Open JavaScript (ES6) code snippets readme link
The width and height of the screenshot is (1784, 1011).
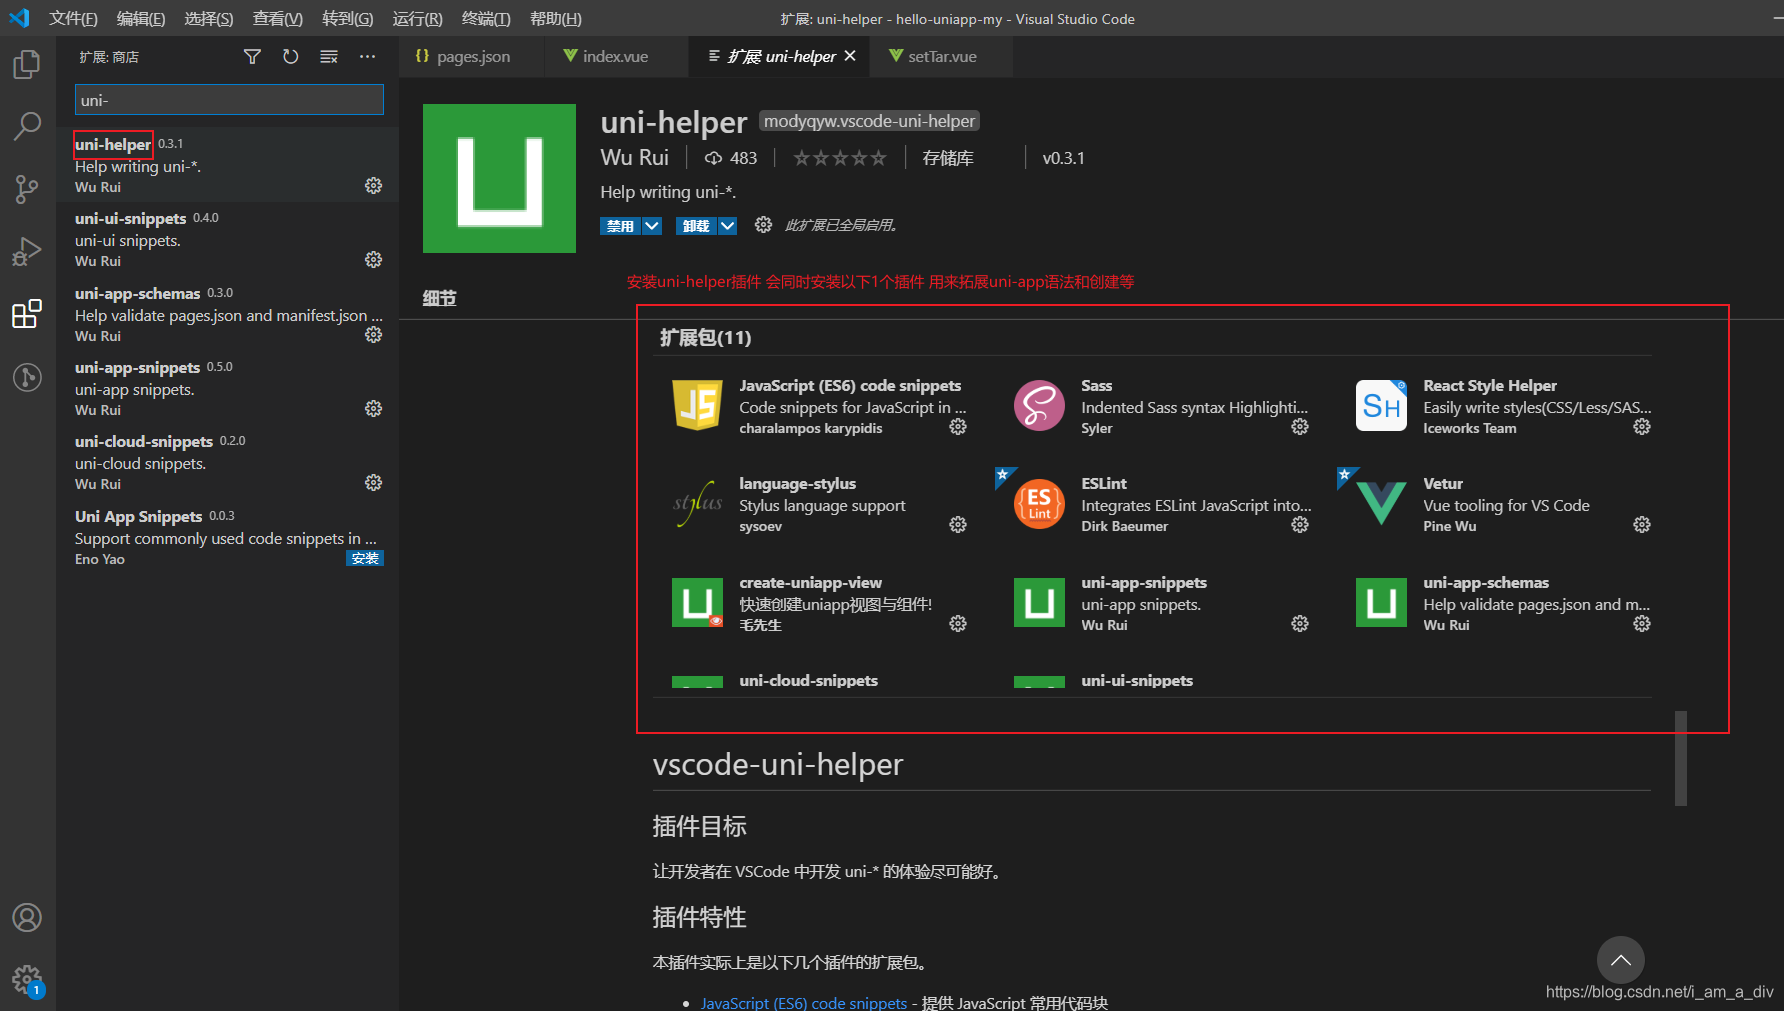[x=804, y=1003]
